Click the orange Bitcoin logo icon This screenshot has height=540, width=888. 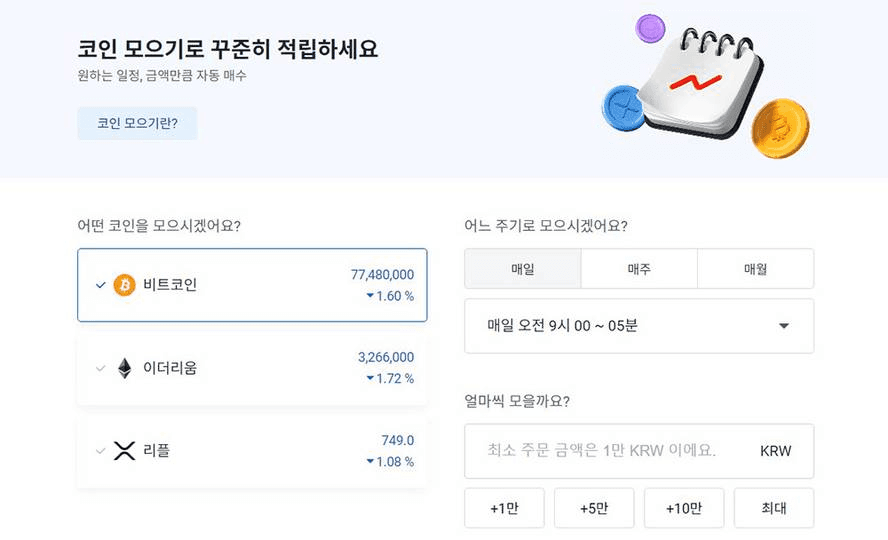[x=125, y=285]
